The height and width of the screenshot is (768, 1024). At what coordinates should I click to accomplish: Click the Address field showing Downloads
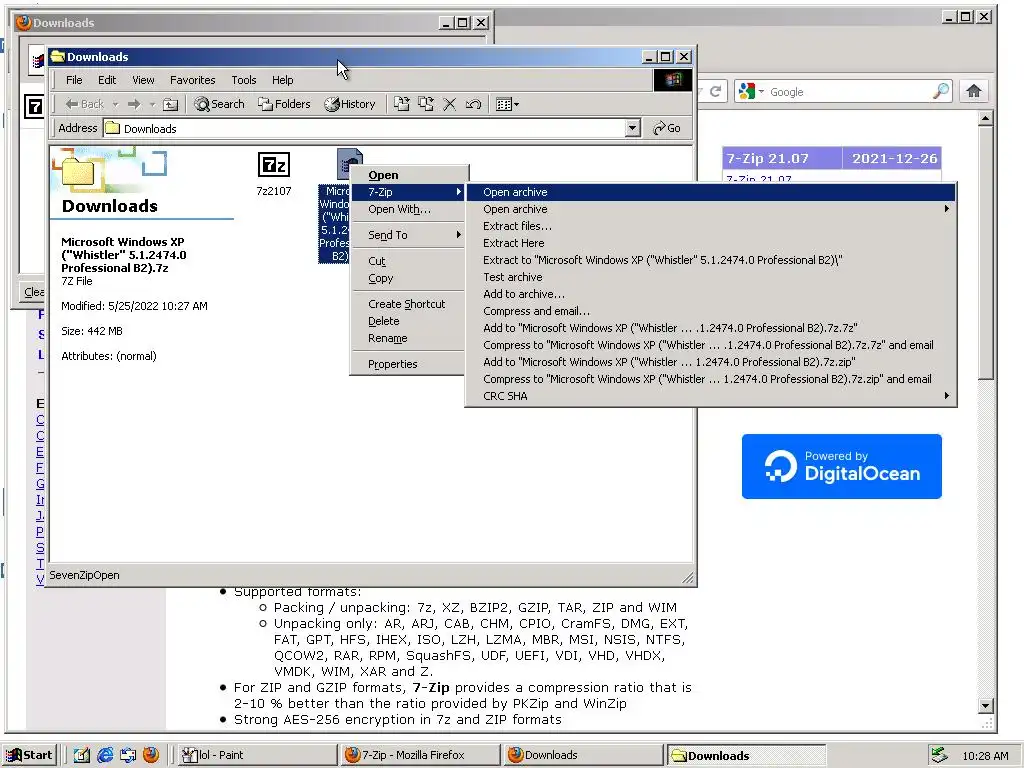click(364, 128)
